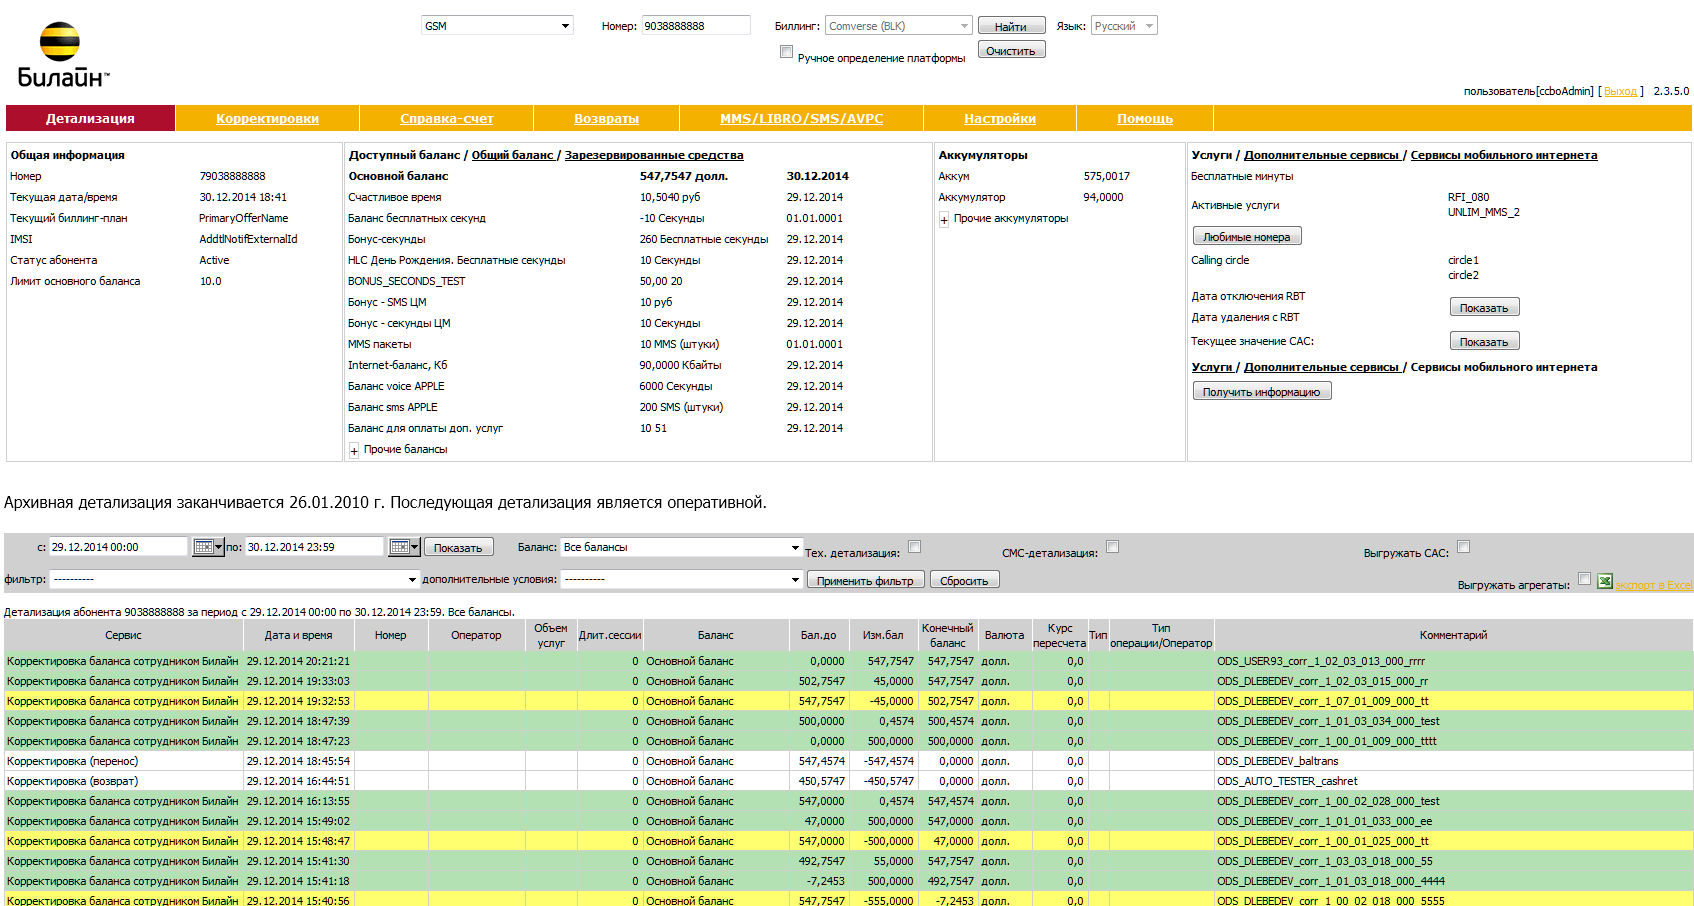Click the Выход logout link
The width and height of the screenshot is (1694, 906).
point(1620,91)
